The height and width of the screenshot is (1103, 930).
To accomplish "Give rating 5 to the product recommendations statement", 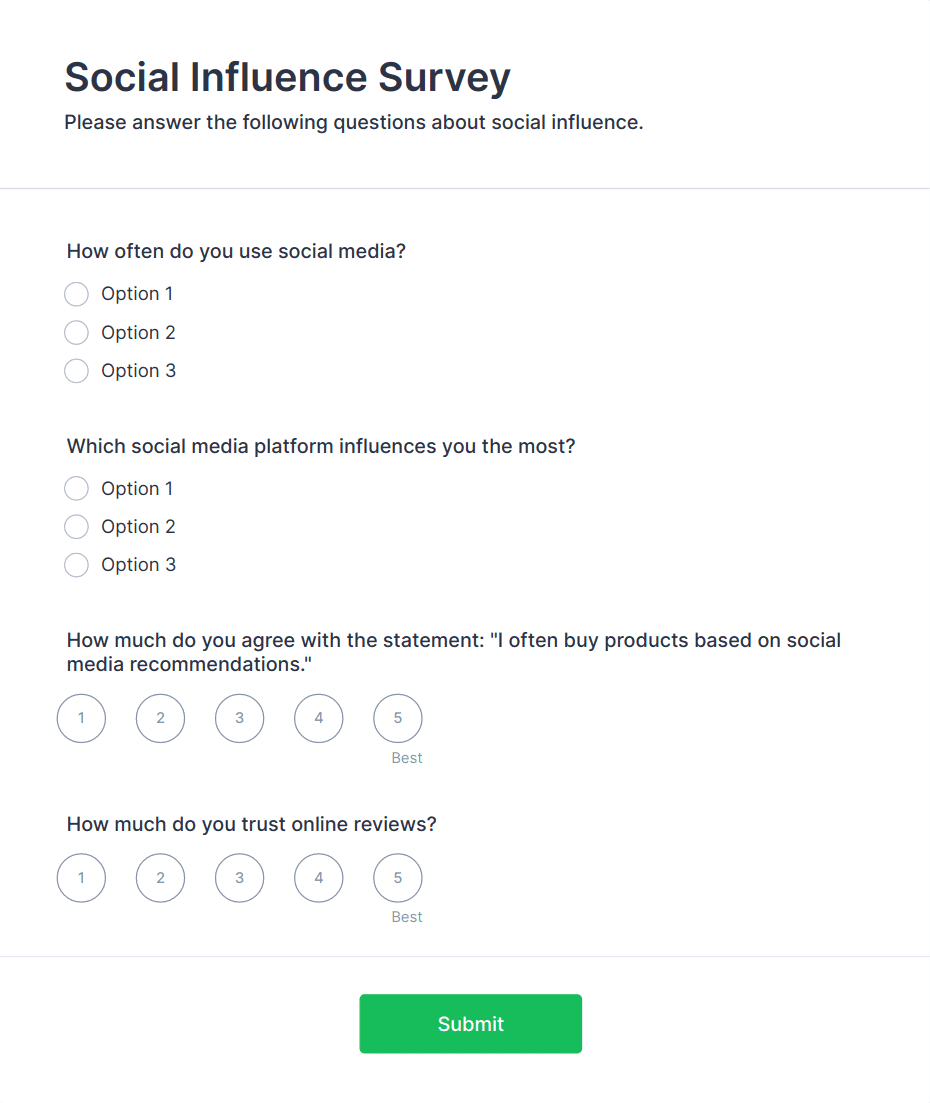I will click(397, 718).
